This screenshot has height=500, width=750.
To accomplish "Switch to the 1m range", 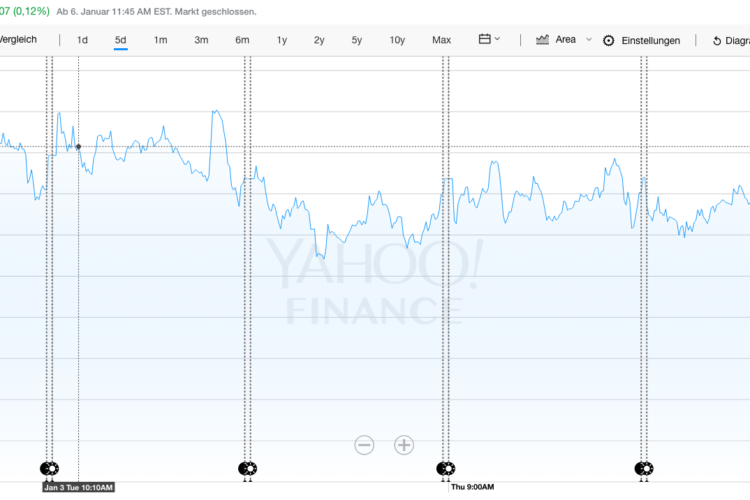I will click(160, 40).
